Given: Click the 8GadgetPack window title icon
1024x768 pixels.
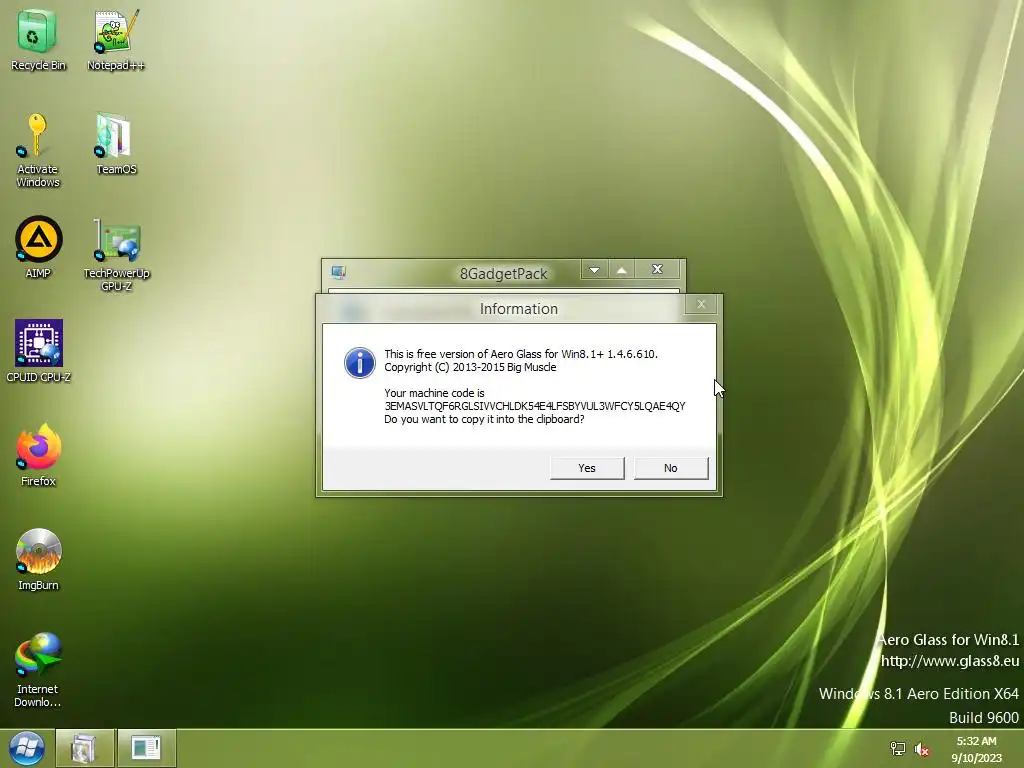Looking at the screenshot, I should point(338,272).
